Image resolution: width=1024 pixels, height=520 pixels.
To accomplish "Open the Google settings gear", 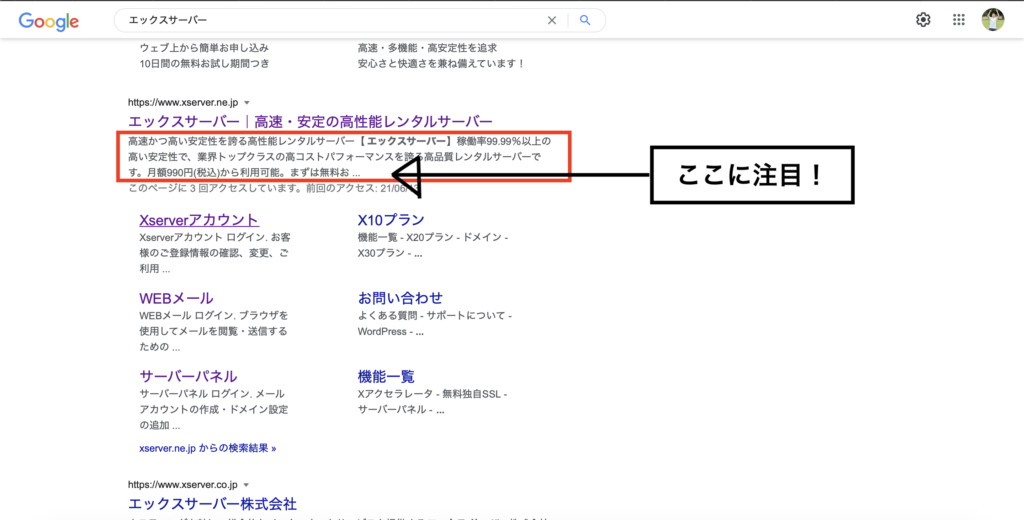I will (x=923, y=20).
